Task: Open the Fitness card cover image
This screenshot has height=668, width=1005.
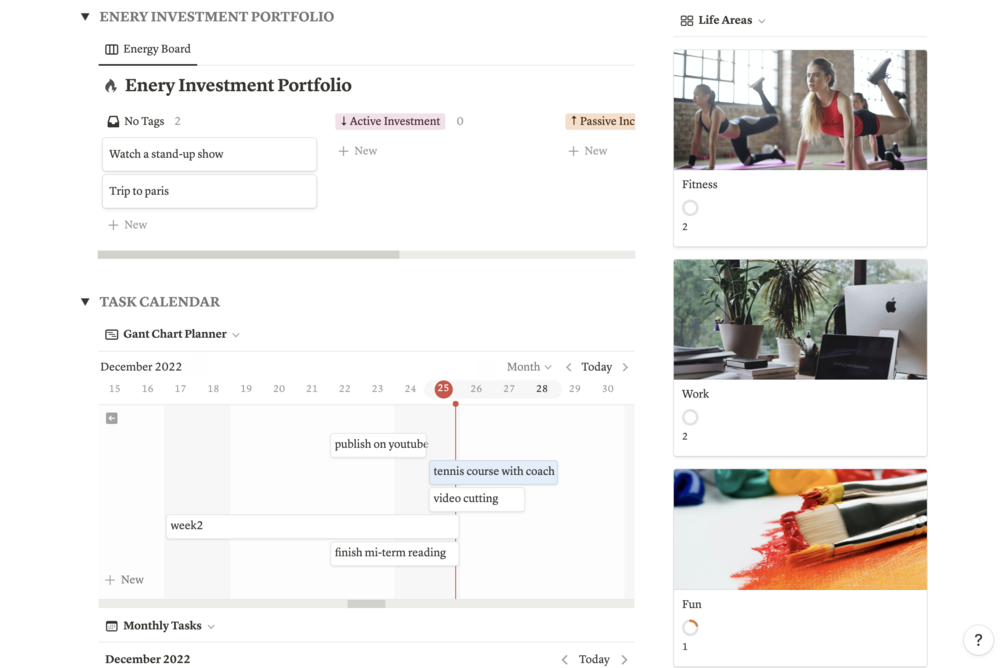Action: point(800,110)
